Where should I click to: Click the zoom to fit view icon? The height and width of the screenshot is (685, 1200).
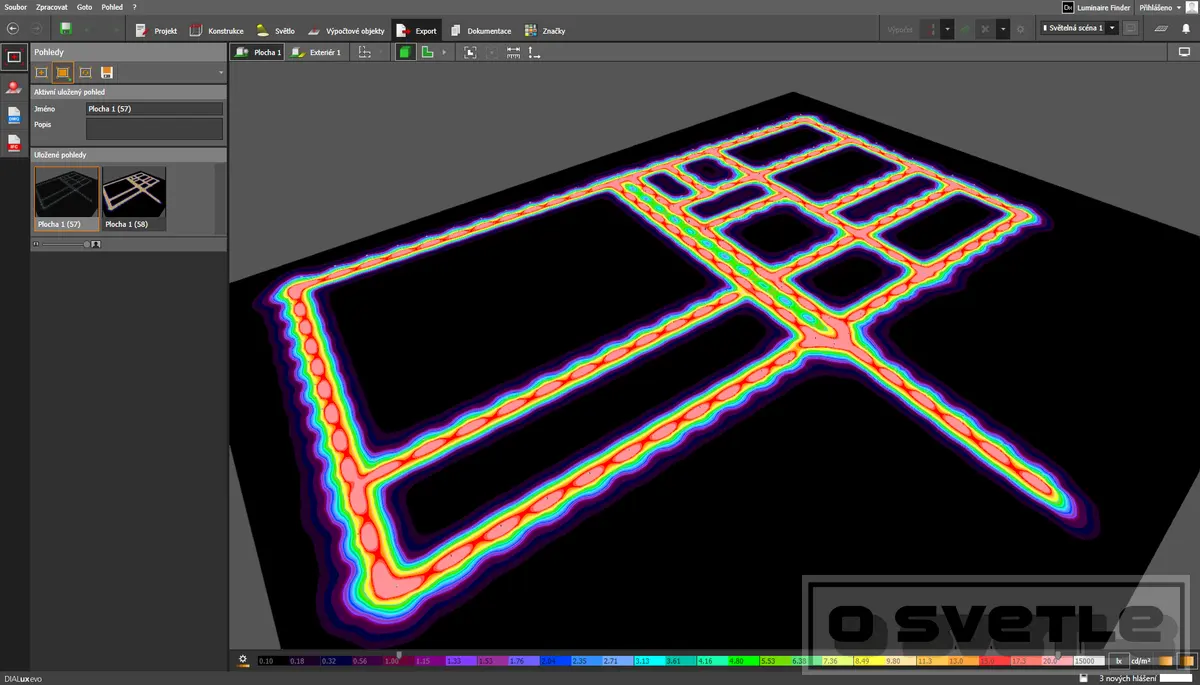(x=470, y=52)
